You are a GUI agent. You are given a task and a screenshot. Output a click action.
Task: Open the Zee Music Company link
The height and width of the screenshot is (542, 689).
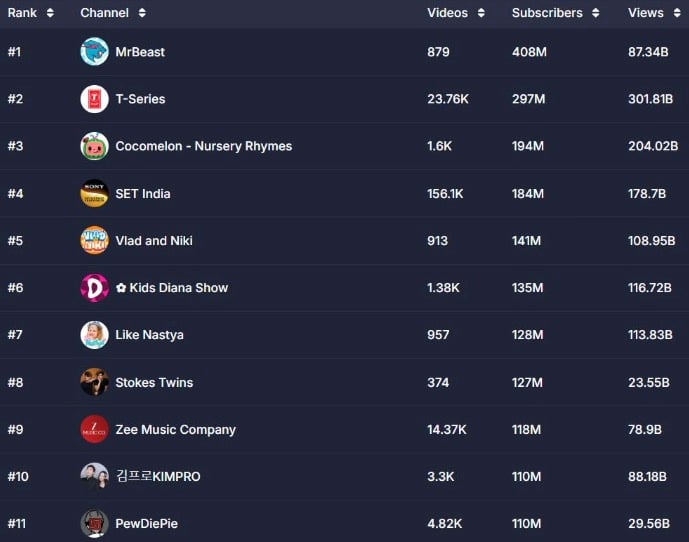tap(175, 429)
